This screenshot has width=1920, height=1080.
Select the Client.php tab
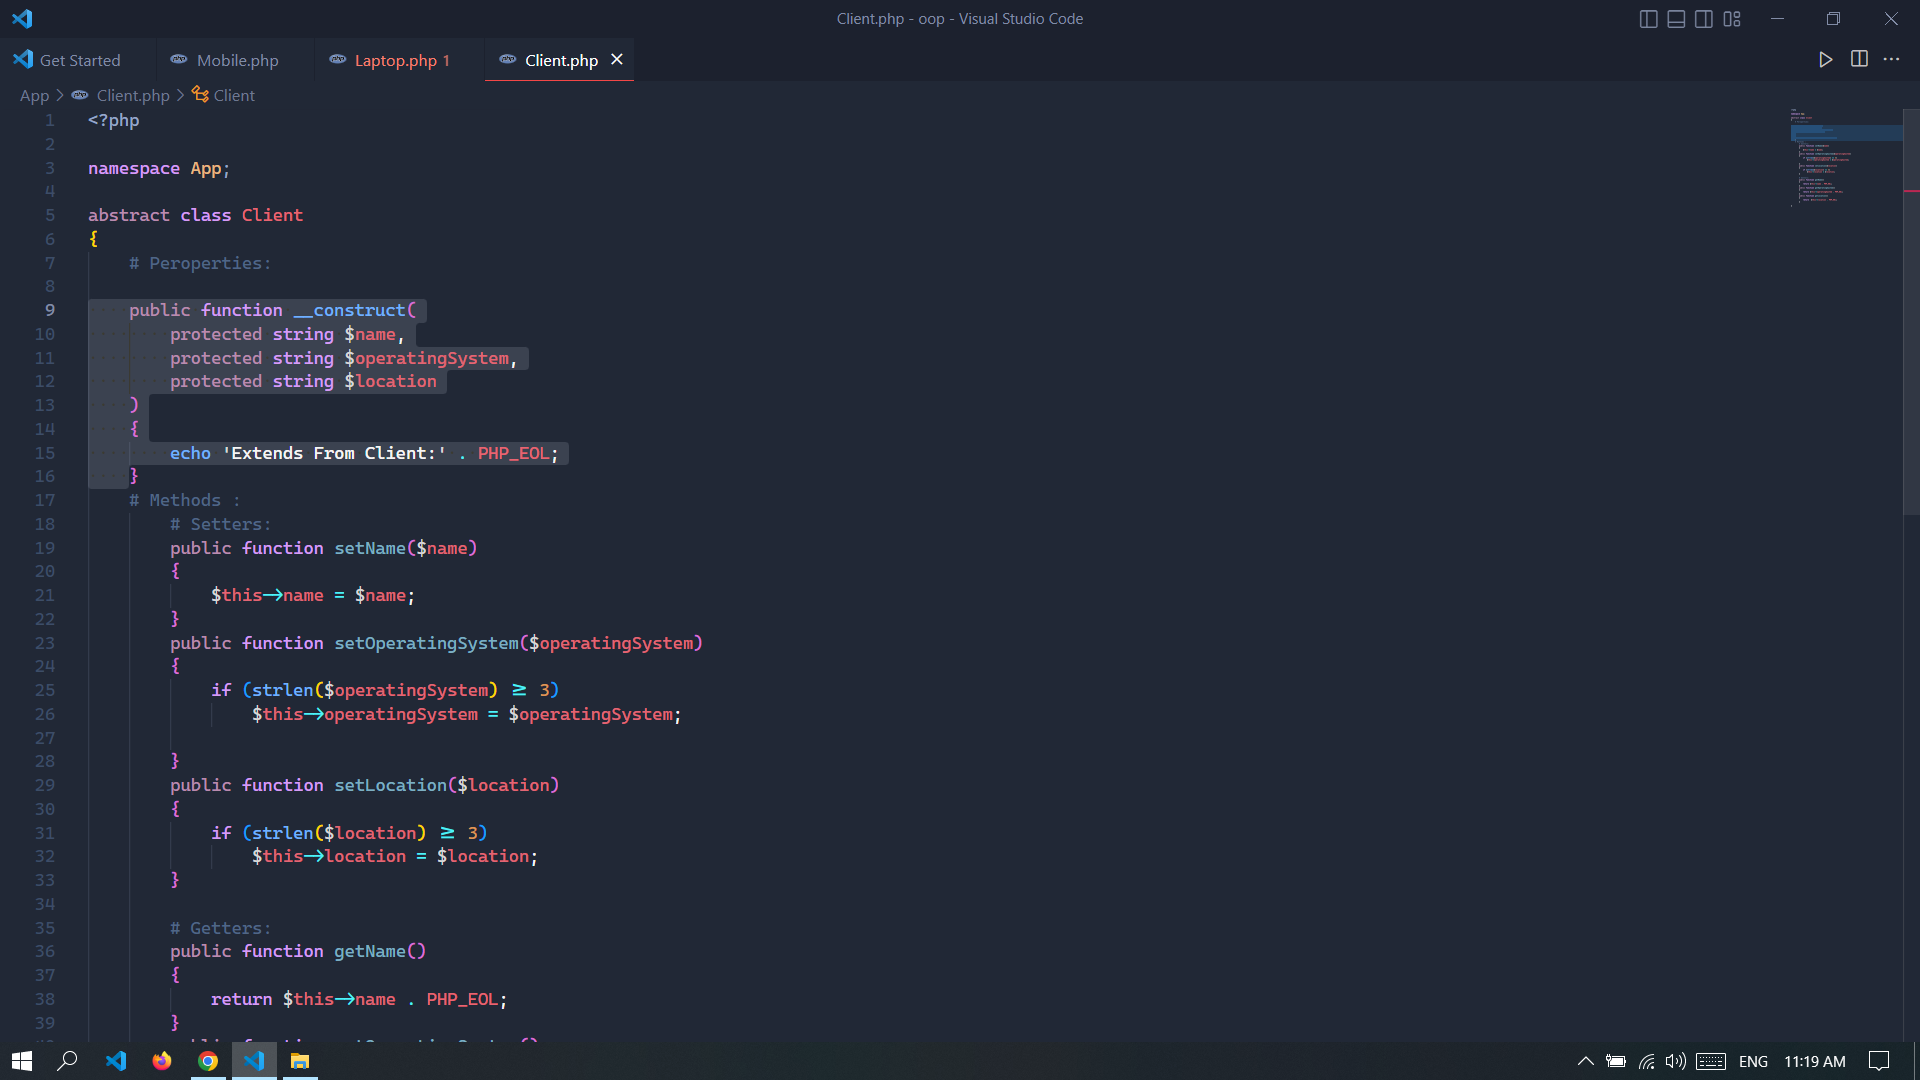(x=560, y=60)
